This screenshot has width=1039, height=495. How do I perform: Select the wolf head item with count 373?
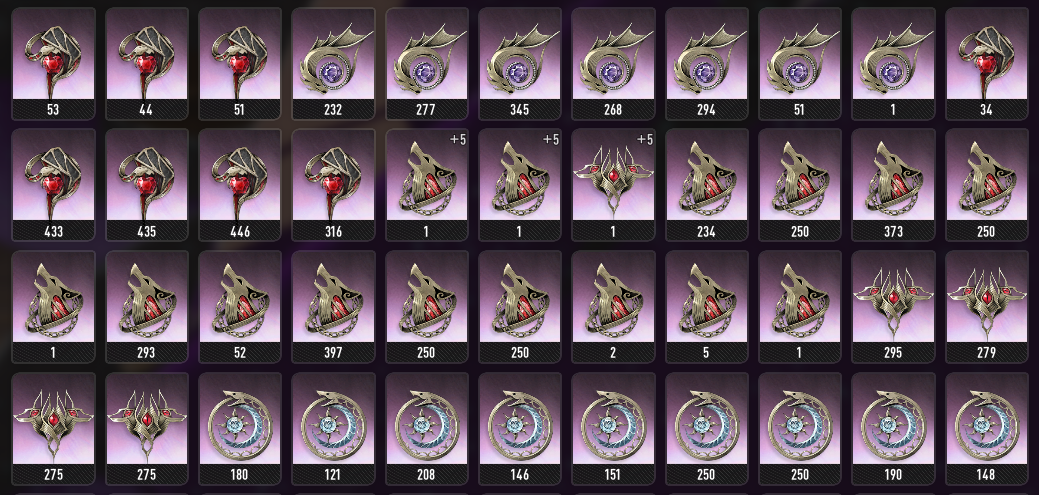coord(893,185)
